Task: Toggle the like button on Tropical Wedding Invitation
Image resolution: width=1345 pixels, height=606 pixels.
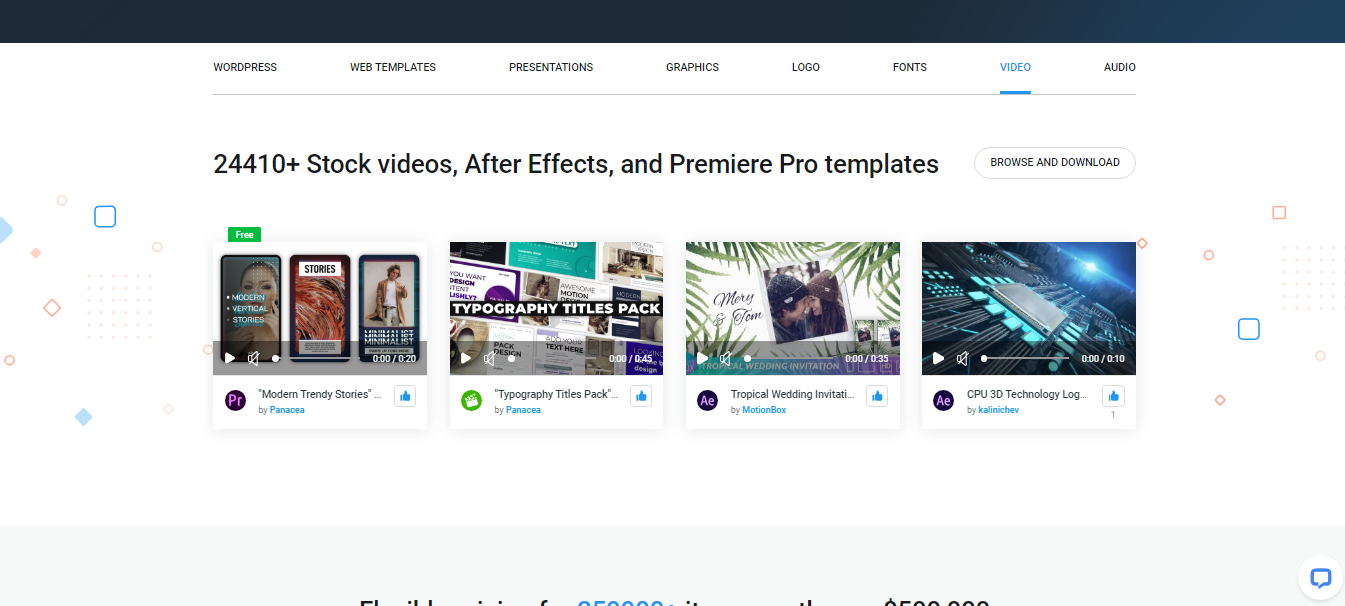Action: point(877,396)
